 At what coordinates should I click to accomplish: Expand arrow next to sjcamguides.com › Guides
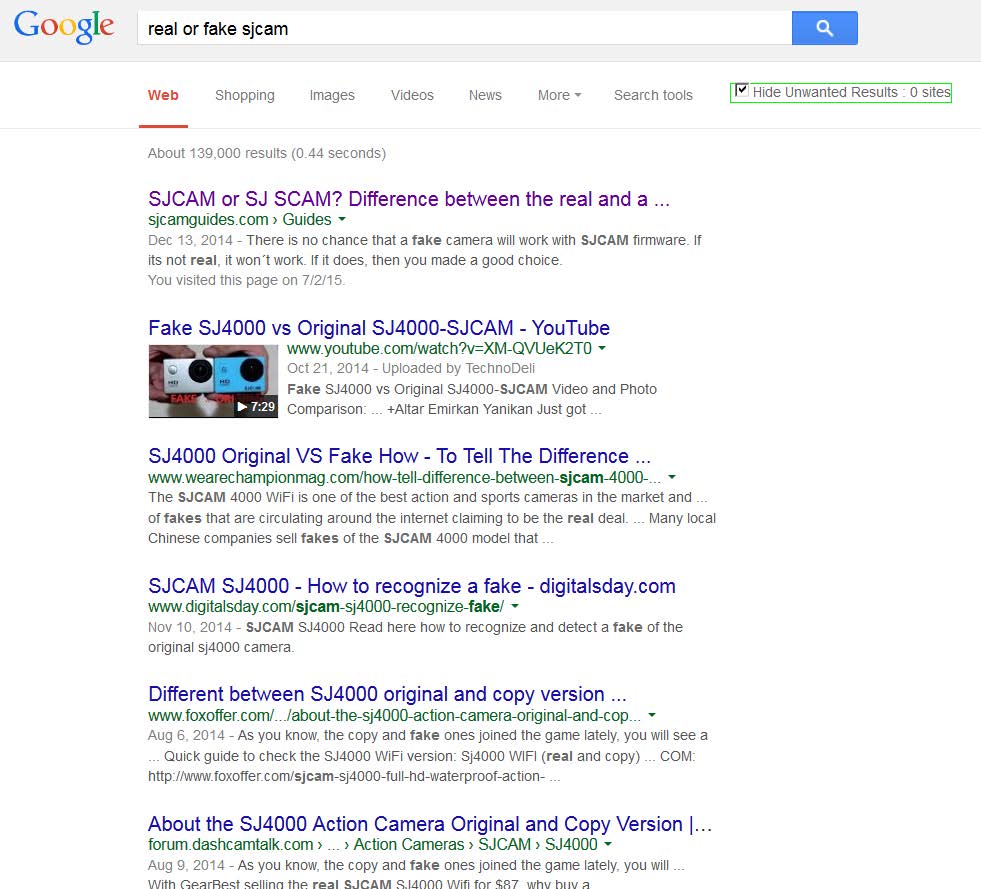pos(342,220)
